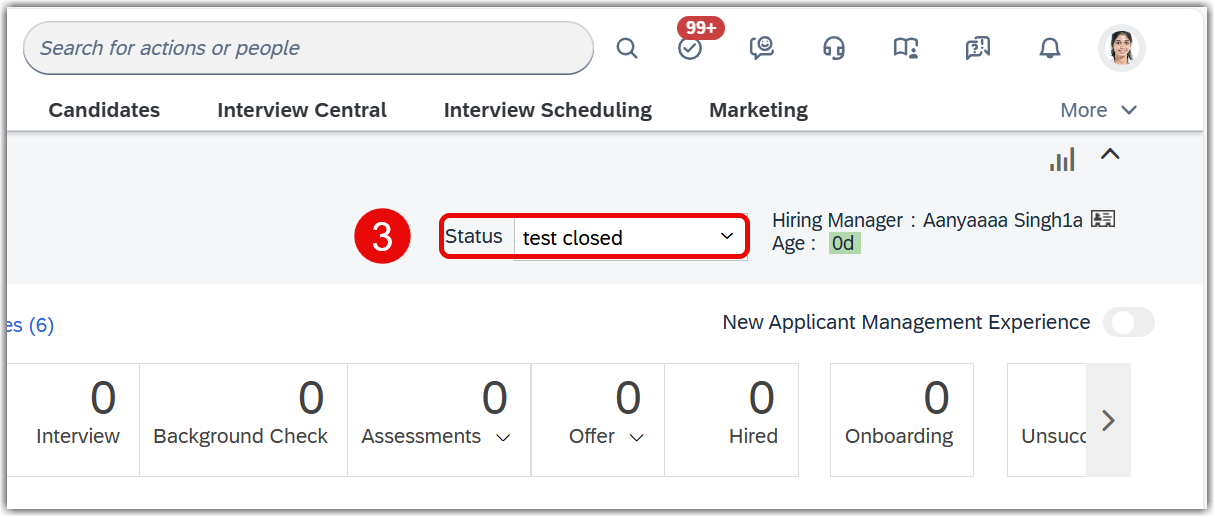Switch to the Interview Central tab
This screenshot has height=517, width=1215.
(302, 110)
